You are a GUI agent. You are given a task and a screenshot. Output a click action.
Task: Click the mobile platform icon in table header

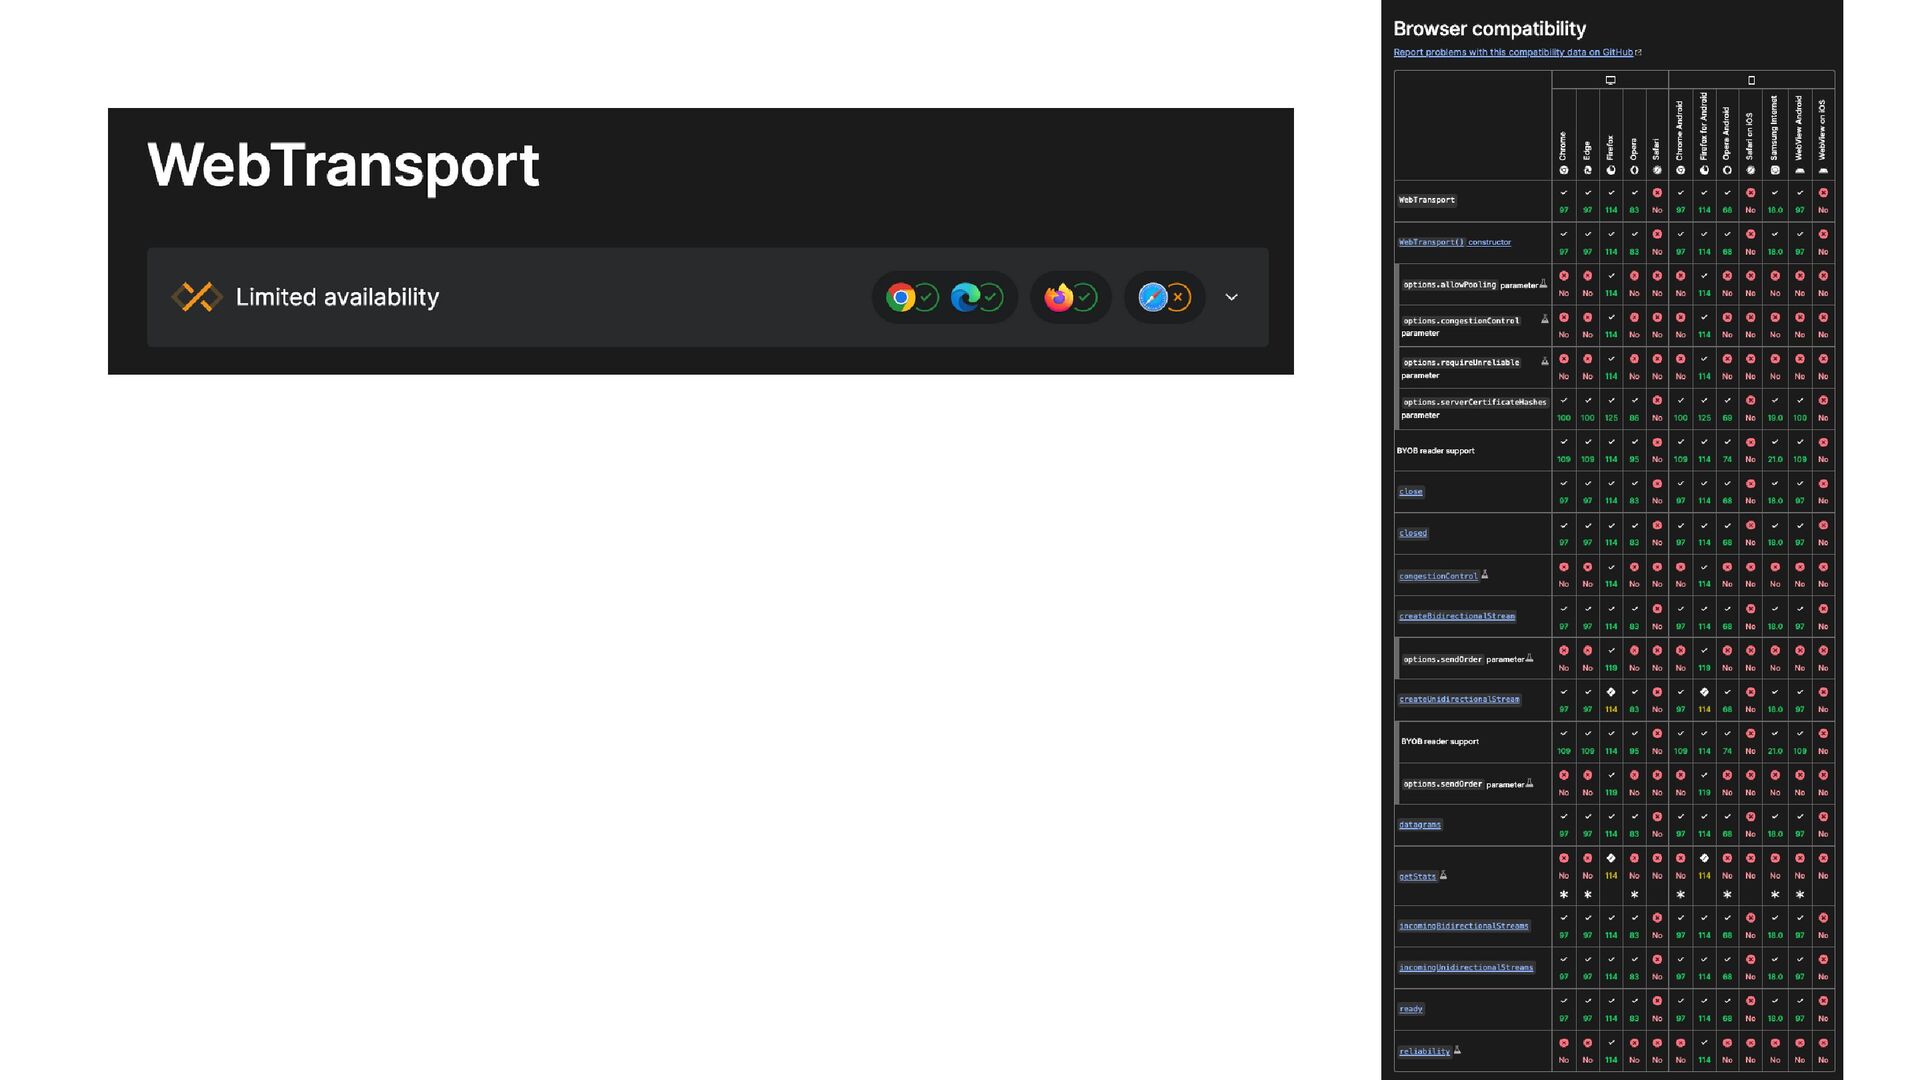[x=1751, y=80]
